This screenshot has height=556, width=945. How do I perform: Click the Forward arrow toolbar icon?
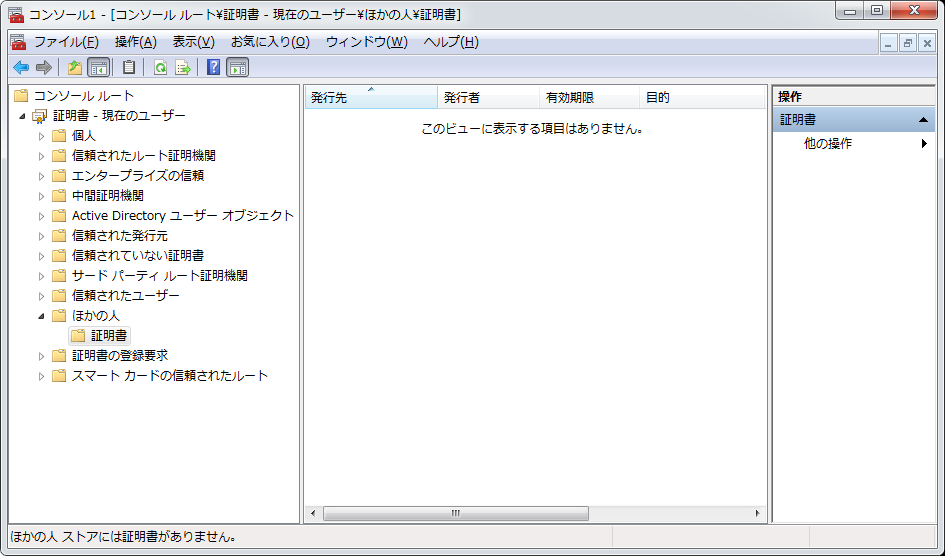pos(43,68)
